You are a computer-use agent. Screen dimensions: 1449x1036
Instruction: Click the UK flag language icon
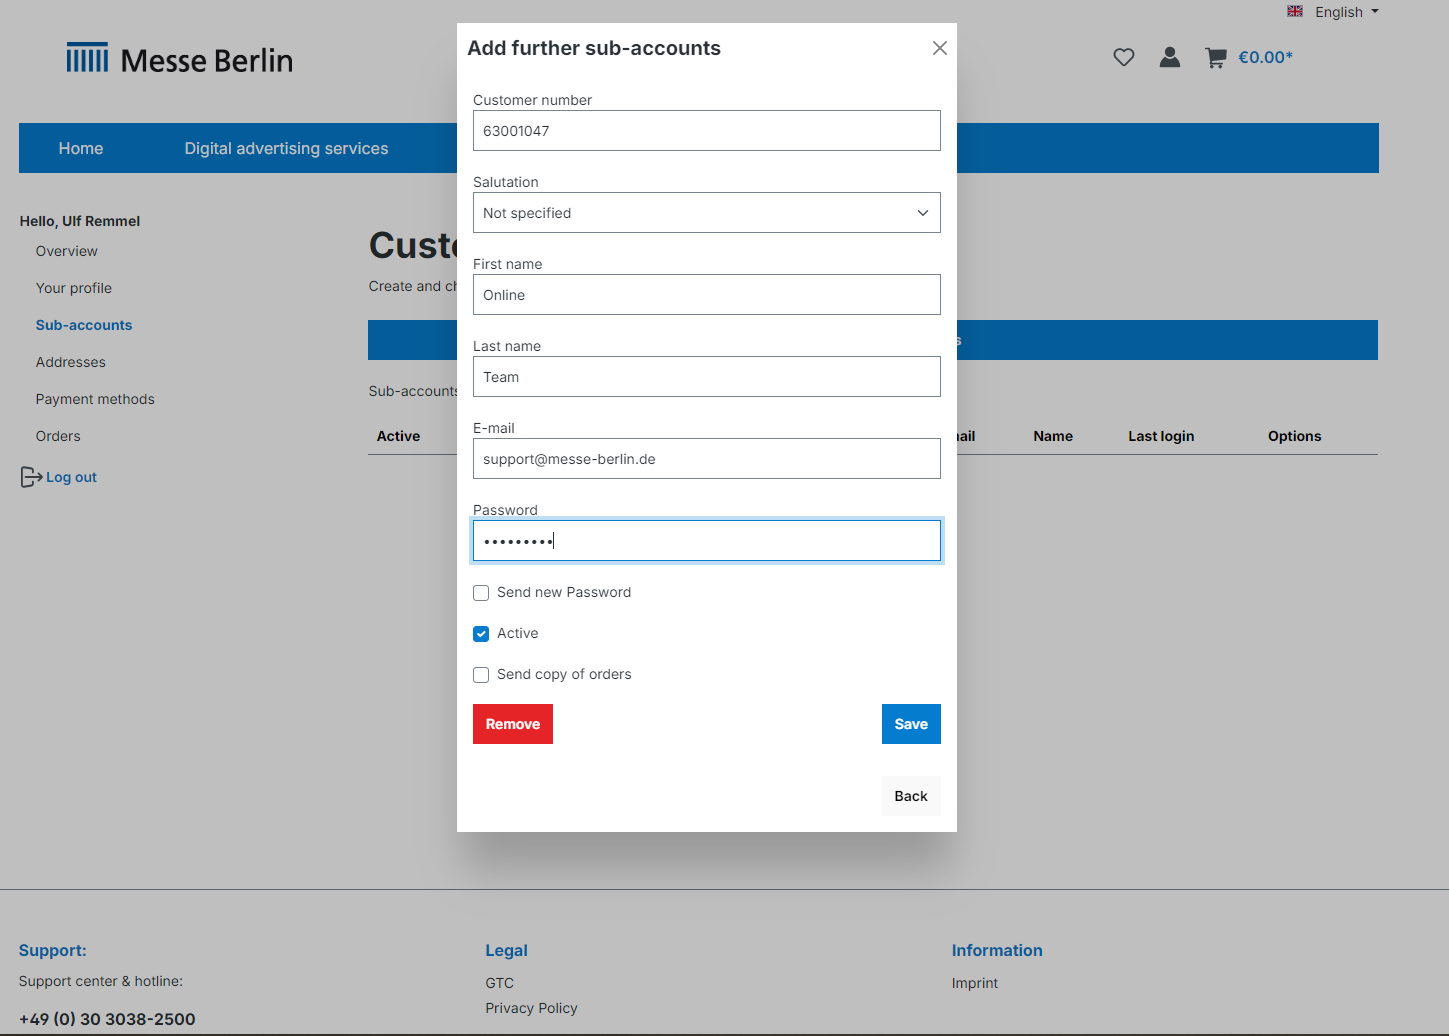coord(1295,11)
